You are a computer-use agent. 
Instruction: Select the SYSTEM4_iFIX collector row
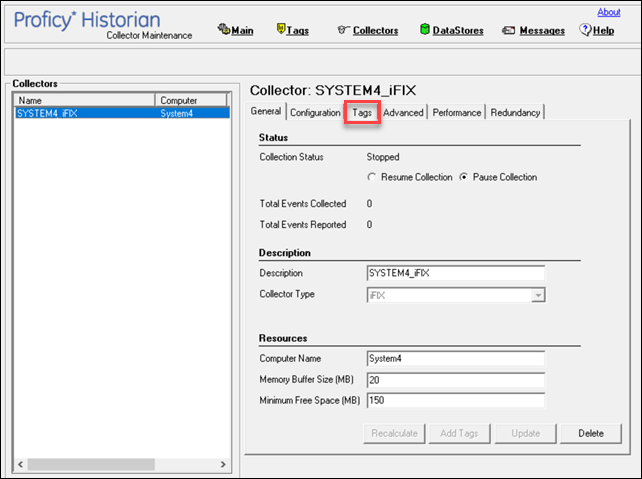[122, 113]
